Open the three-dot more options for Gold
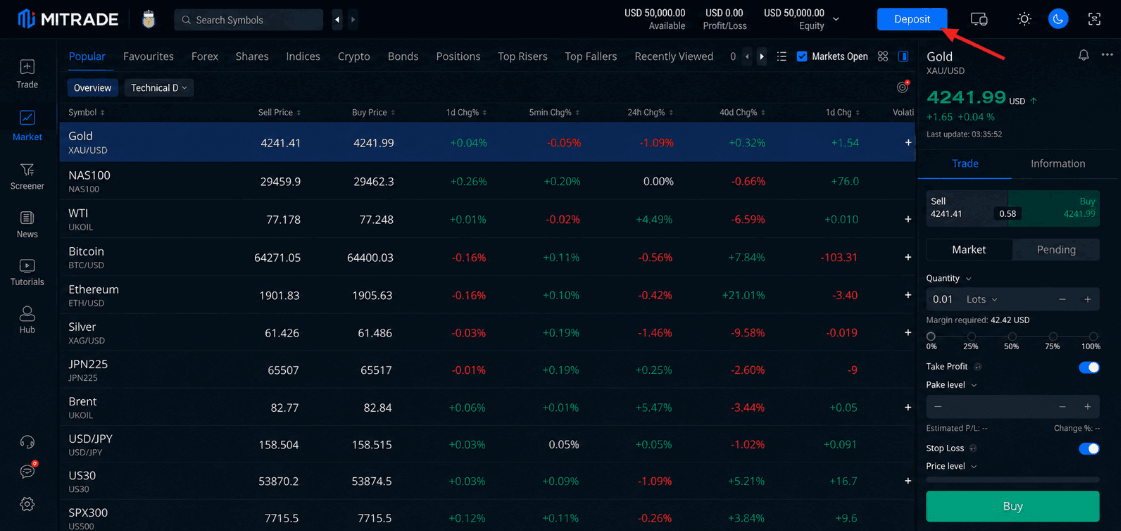Image resolution: width=1121 pixels, height=531 pixels. pyautogui.click(x=1107, y=55)
